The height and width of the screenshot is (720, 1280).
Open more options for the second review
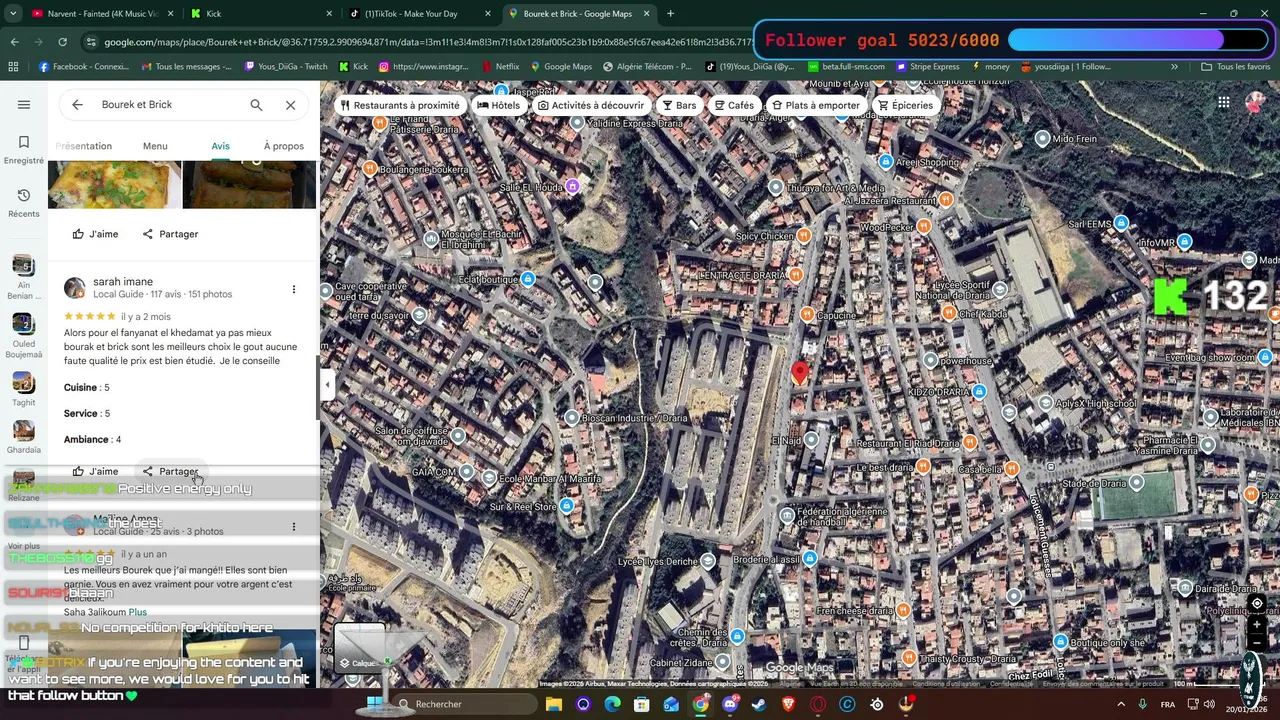tap(293, 526)
